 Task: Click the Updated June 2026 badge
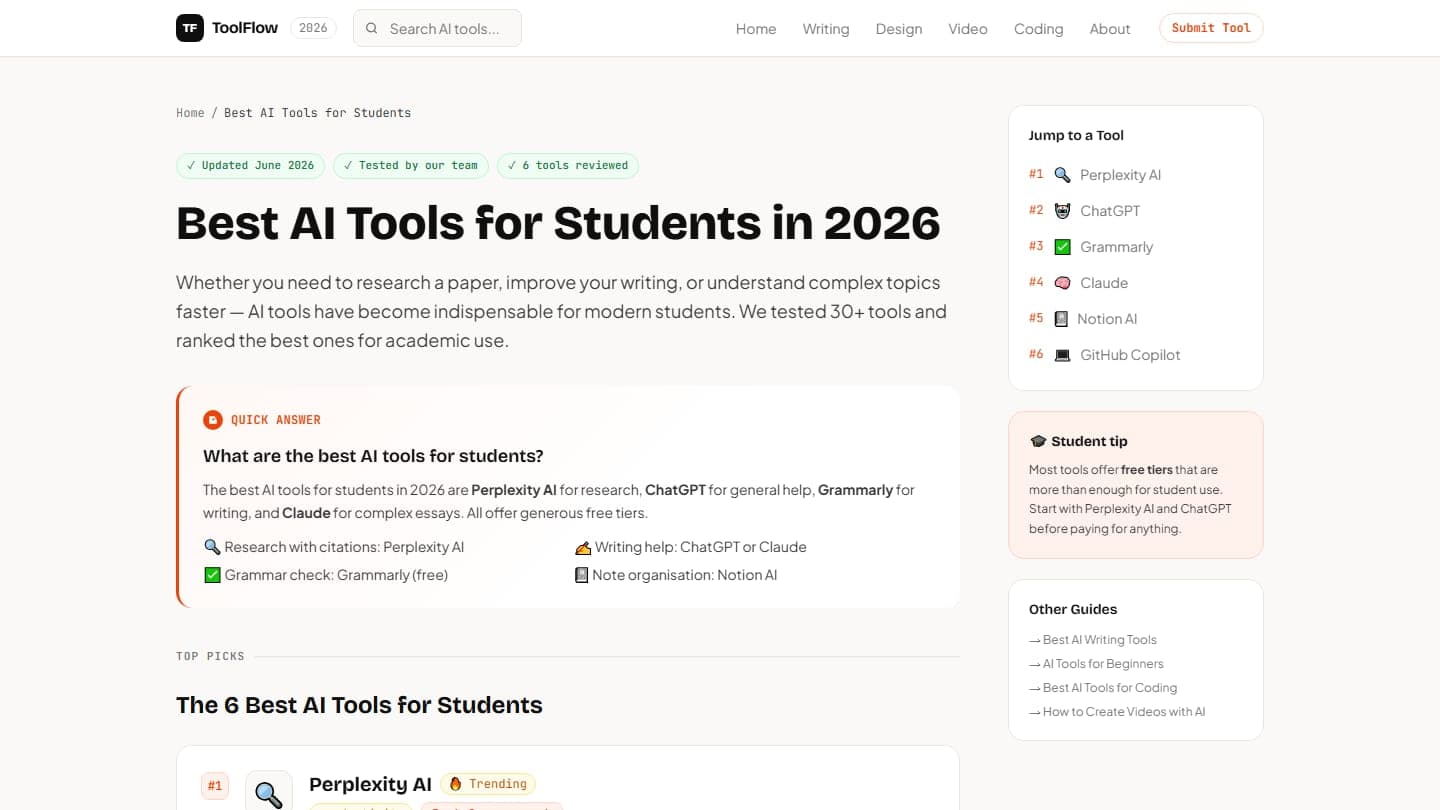click(x=250, y=166)
